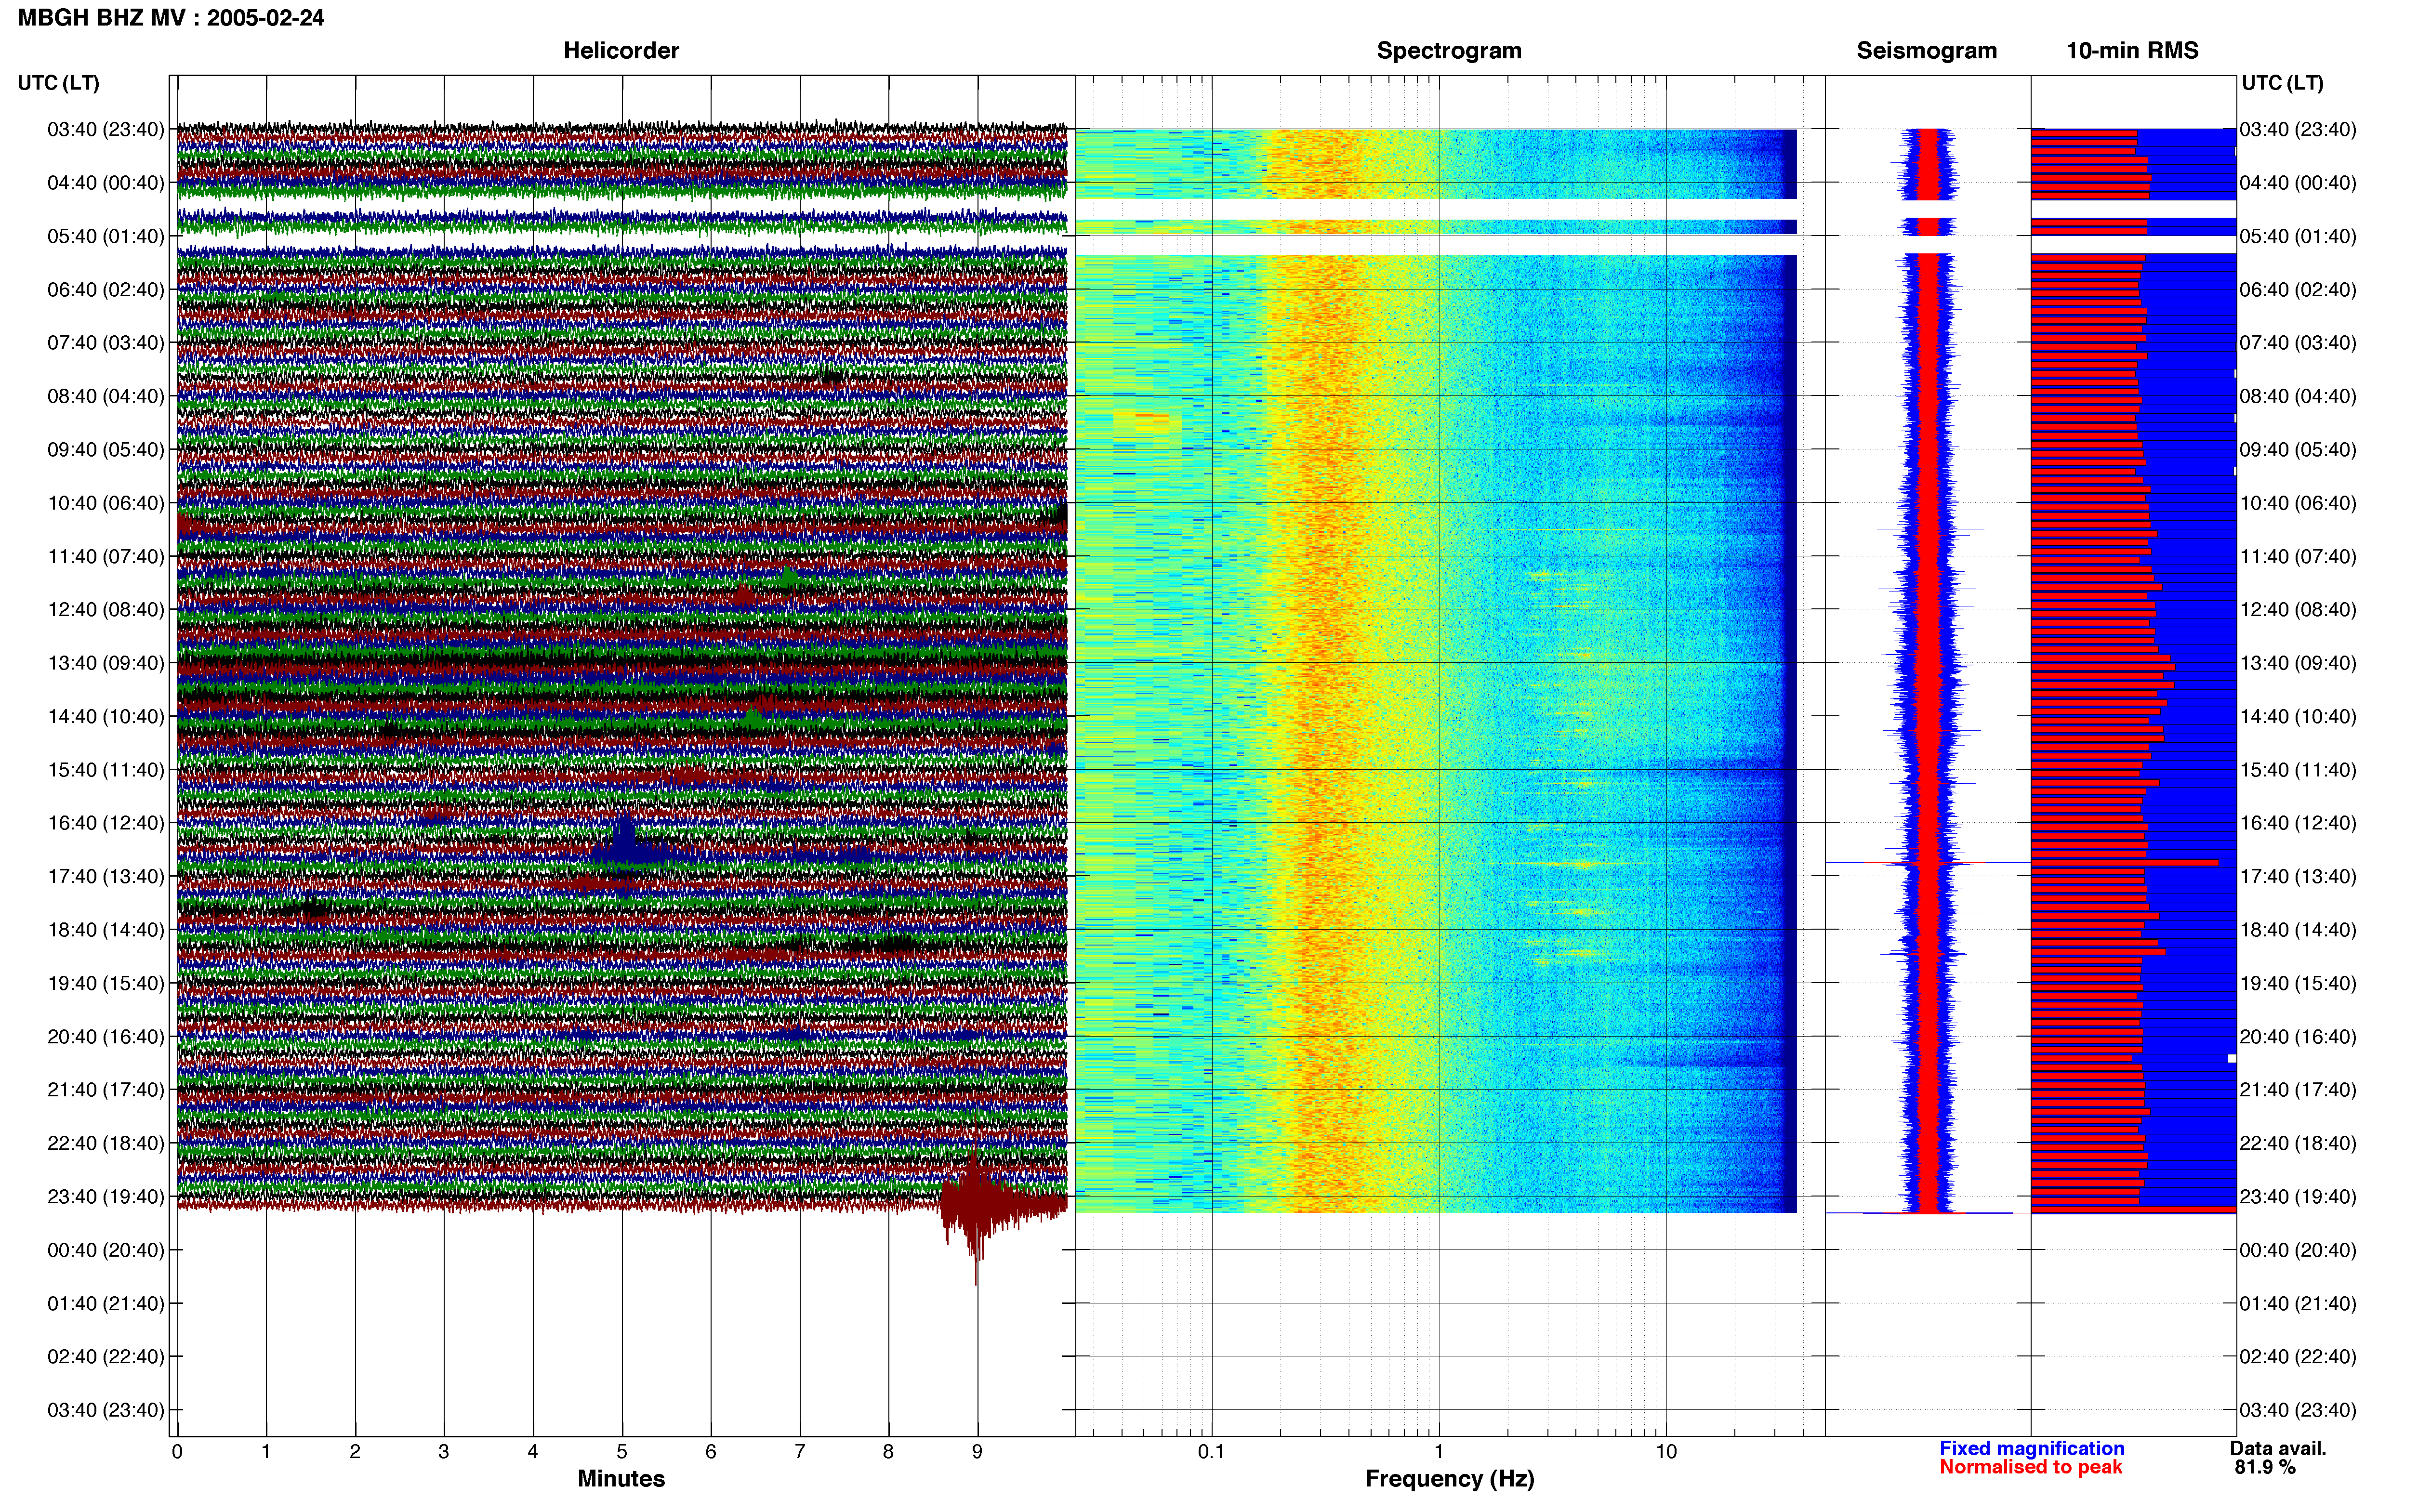Screen dimensions: 2418x1512
Task: Select the Frequency (Hz) axis label
Action: coord(1449,1478)
